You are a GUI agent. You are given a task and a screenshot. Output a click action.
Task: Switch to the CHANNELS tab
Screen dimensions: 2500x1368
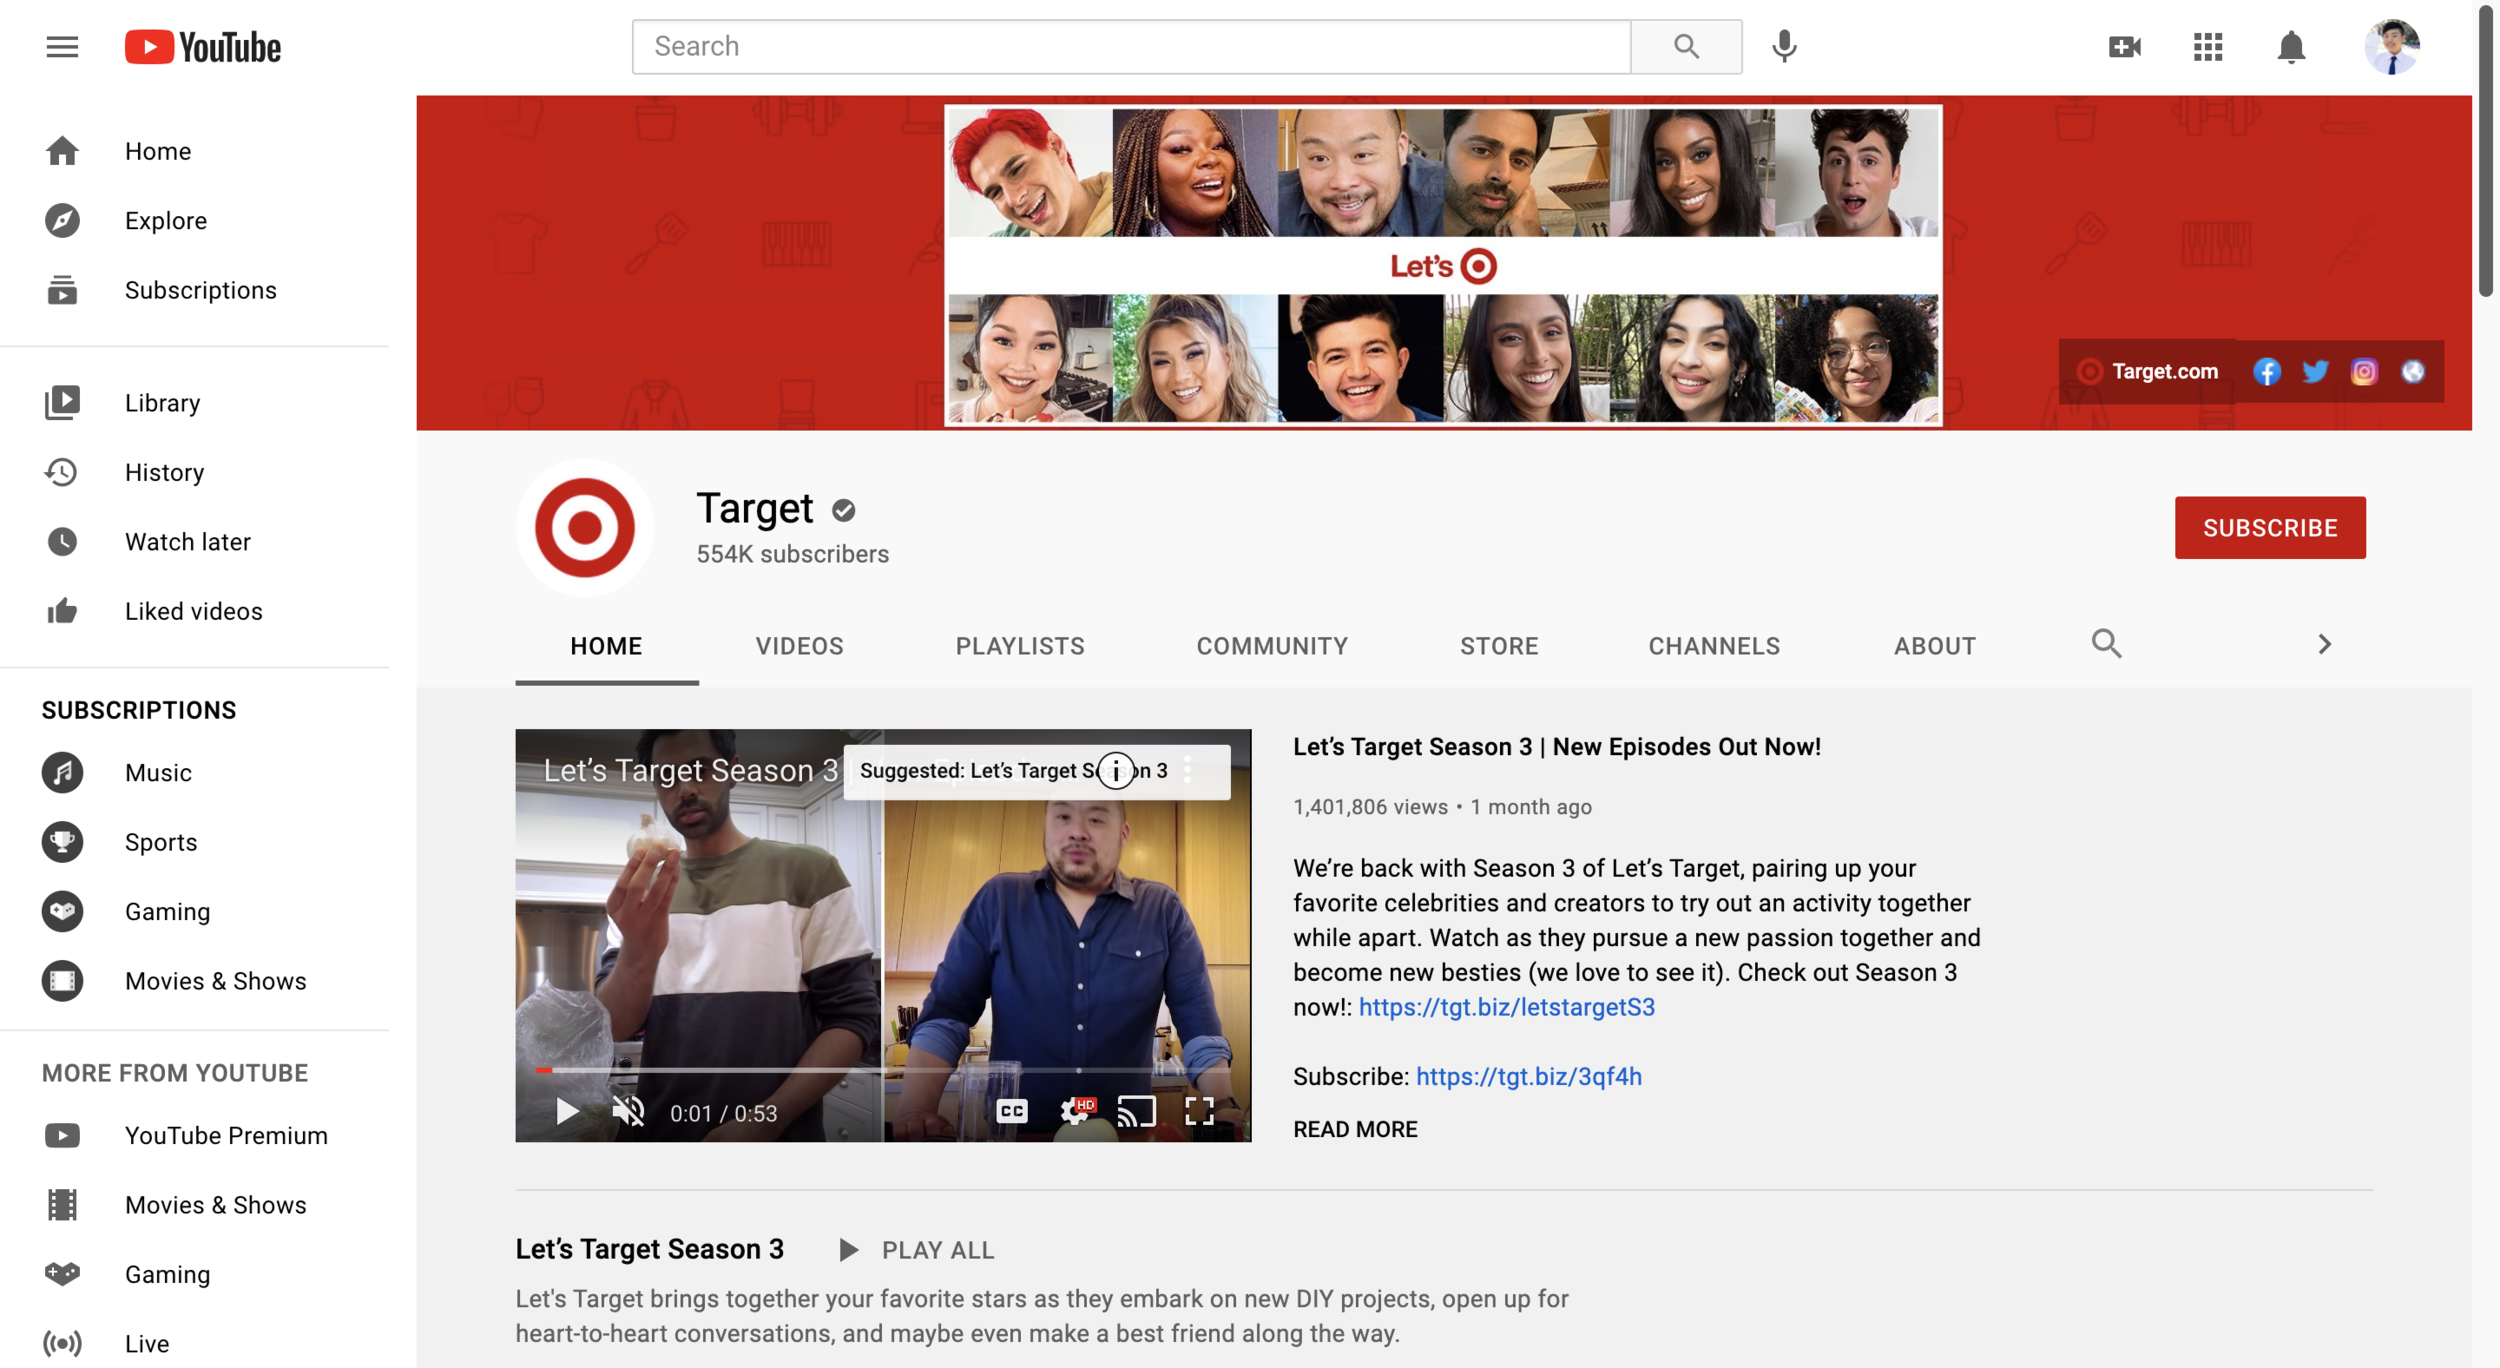tap(1714, 646)
